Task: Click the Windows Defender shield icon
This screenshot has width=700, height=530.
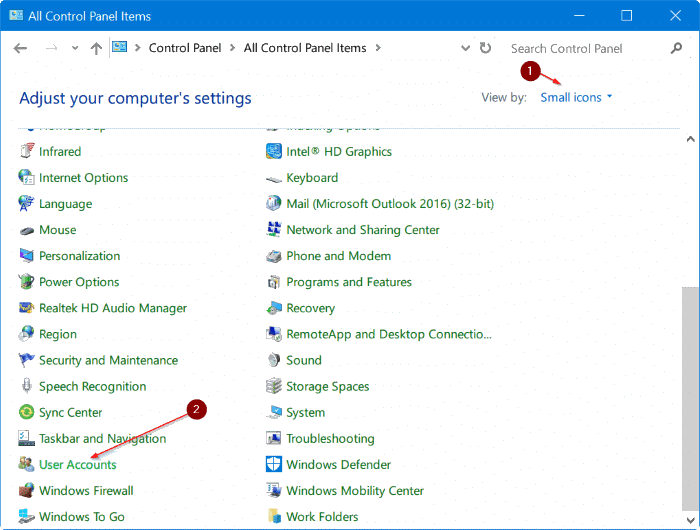Action: tap(274, 465)
